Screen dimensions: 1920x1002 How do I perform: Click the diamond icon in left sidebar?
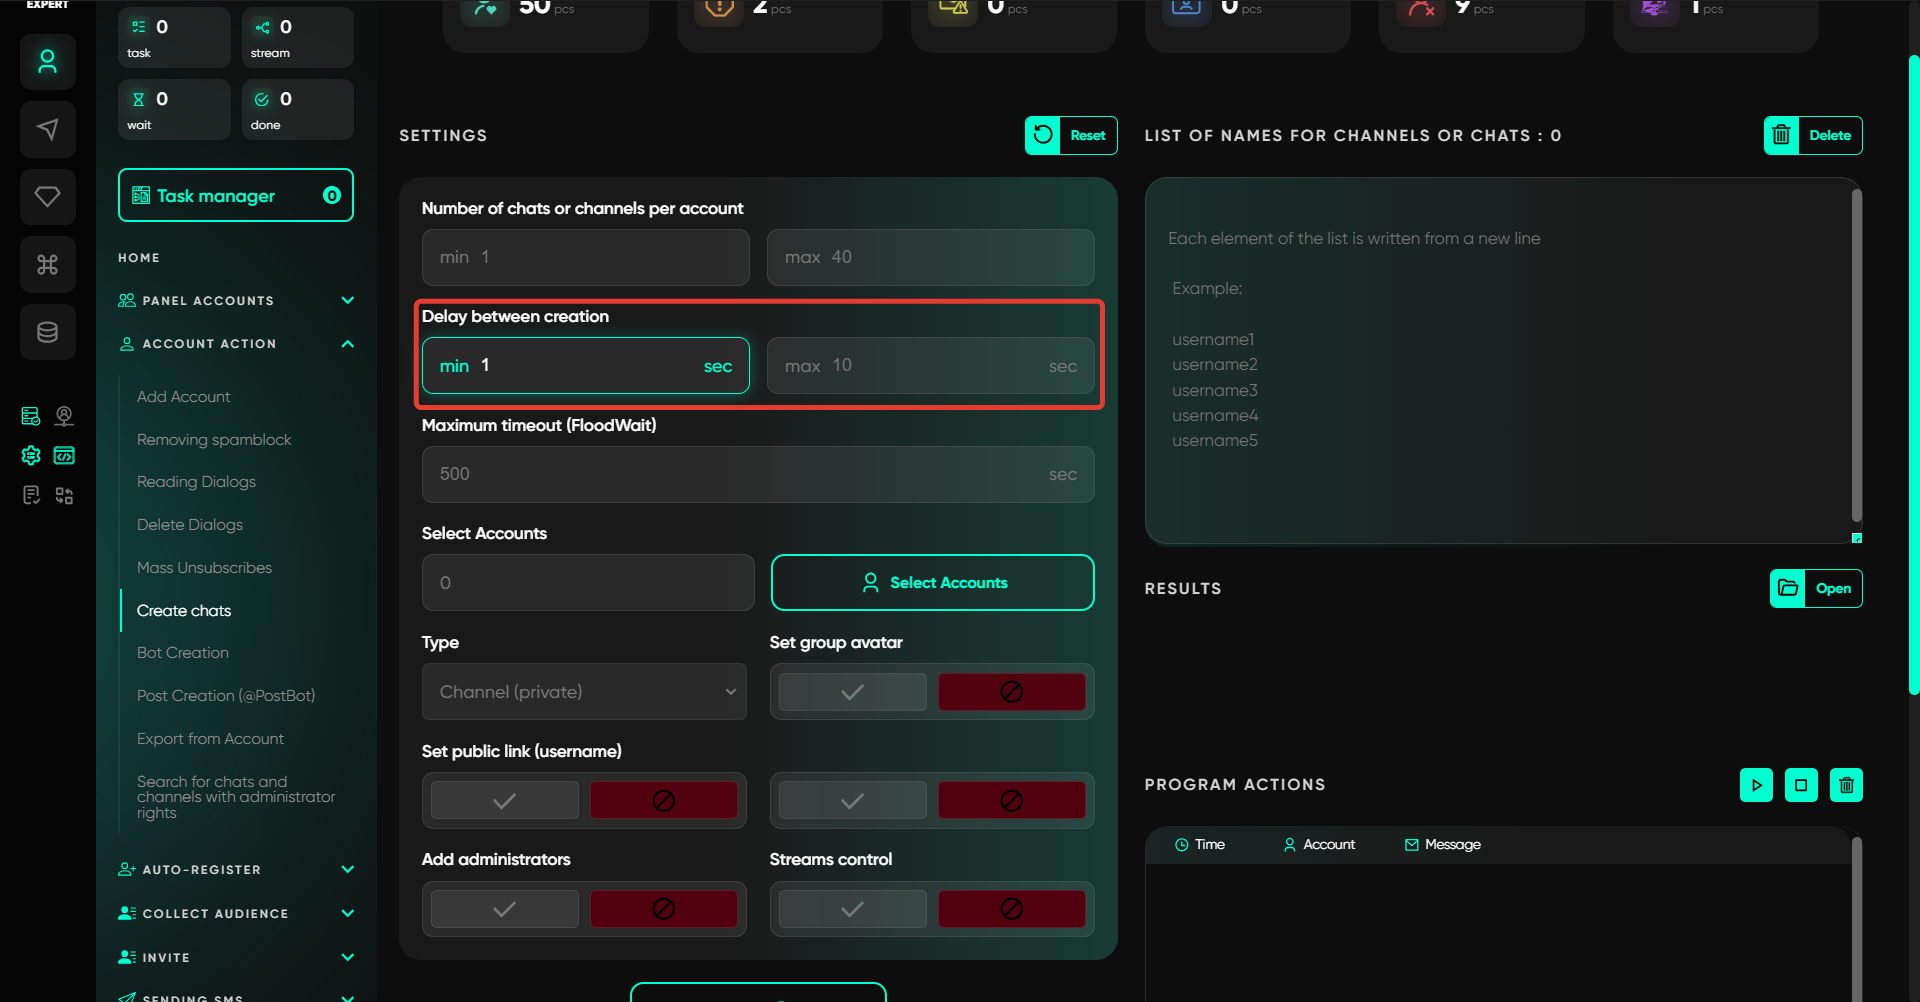pyautogui.click(x=47, y=196)
